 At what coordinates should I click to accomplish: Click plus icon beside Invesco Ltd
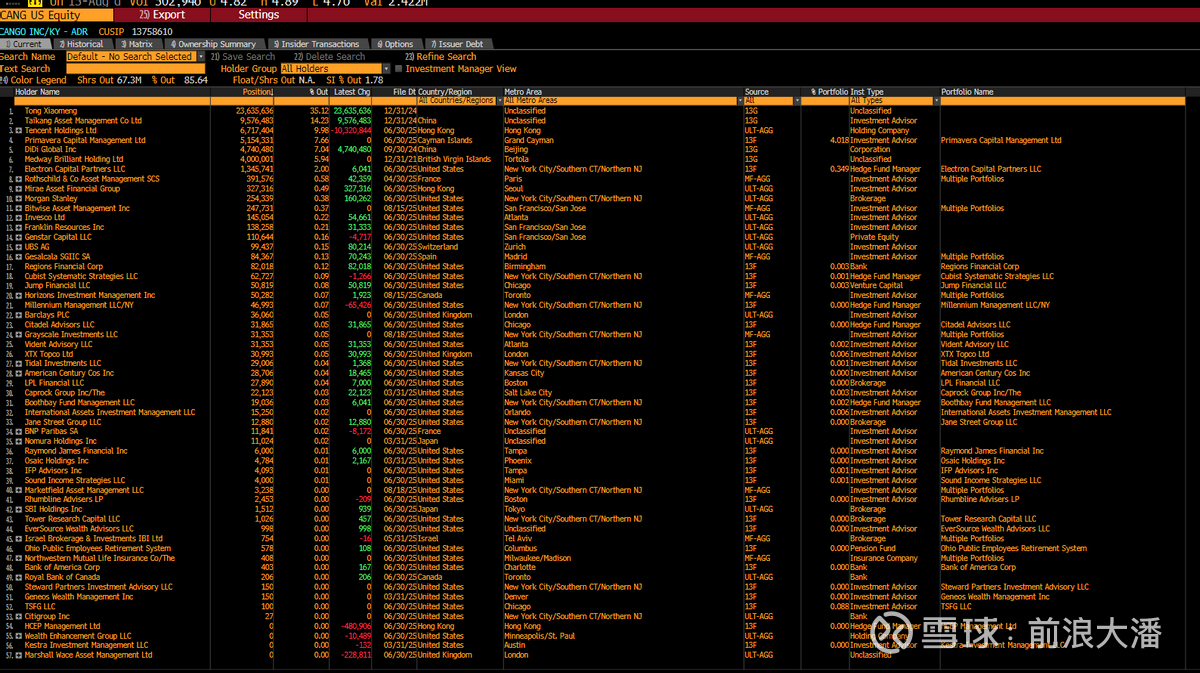[x=18, y=218]
